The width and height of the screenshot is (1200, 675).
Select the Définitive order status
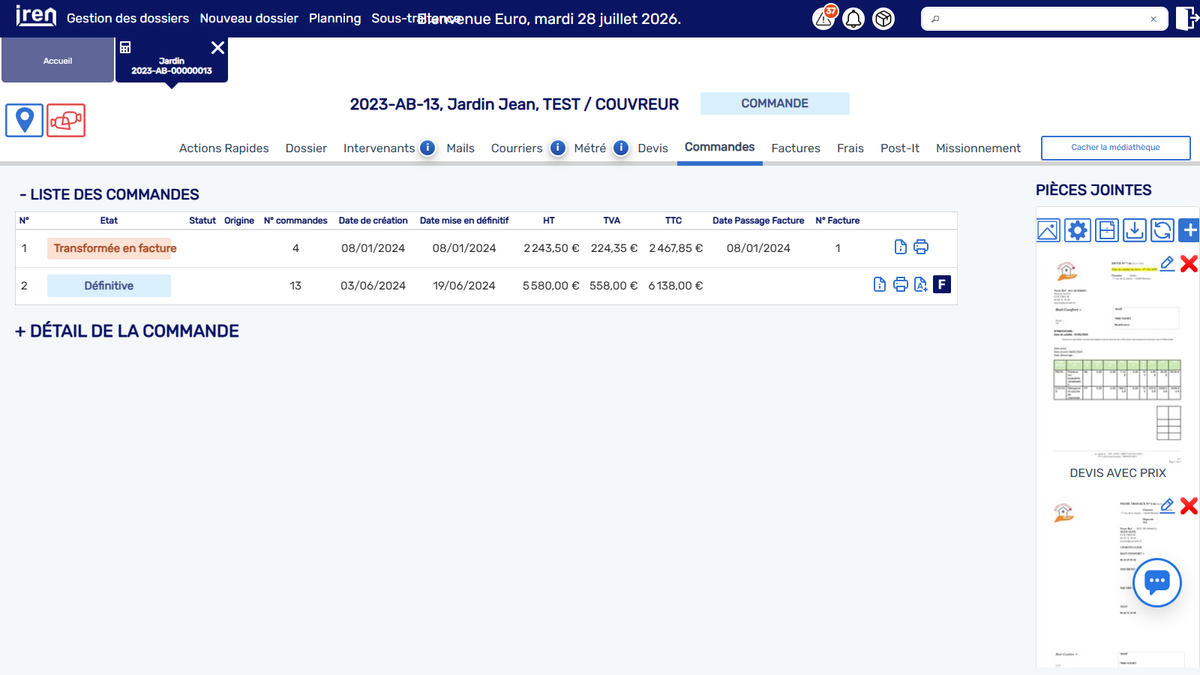109,286
